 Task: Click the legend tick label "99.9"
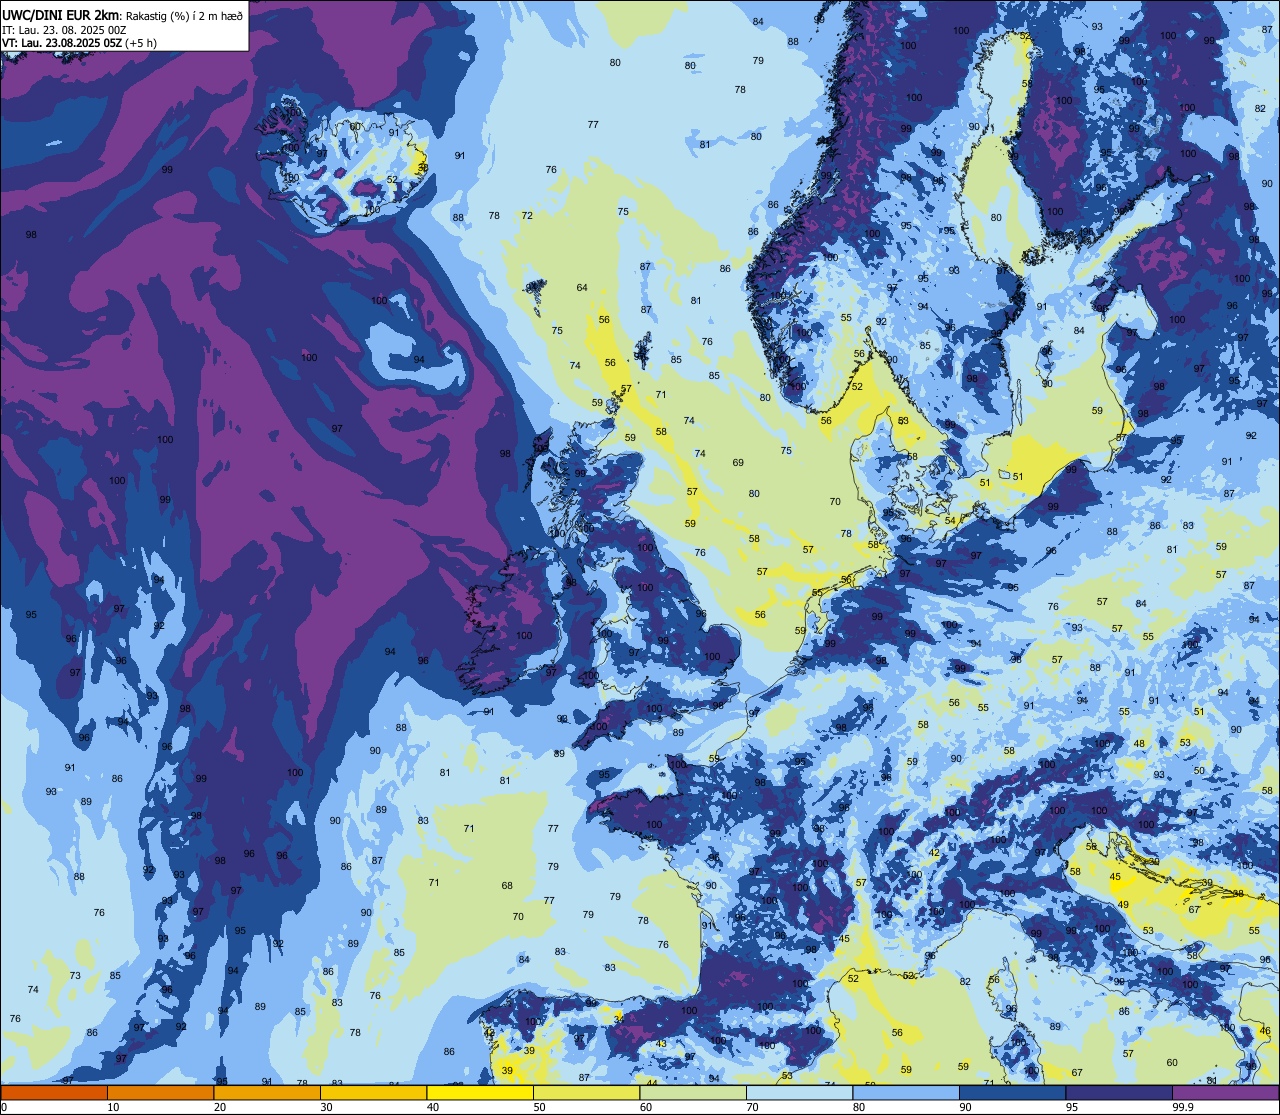[x=1184, y=1107]
